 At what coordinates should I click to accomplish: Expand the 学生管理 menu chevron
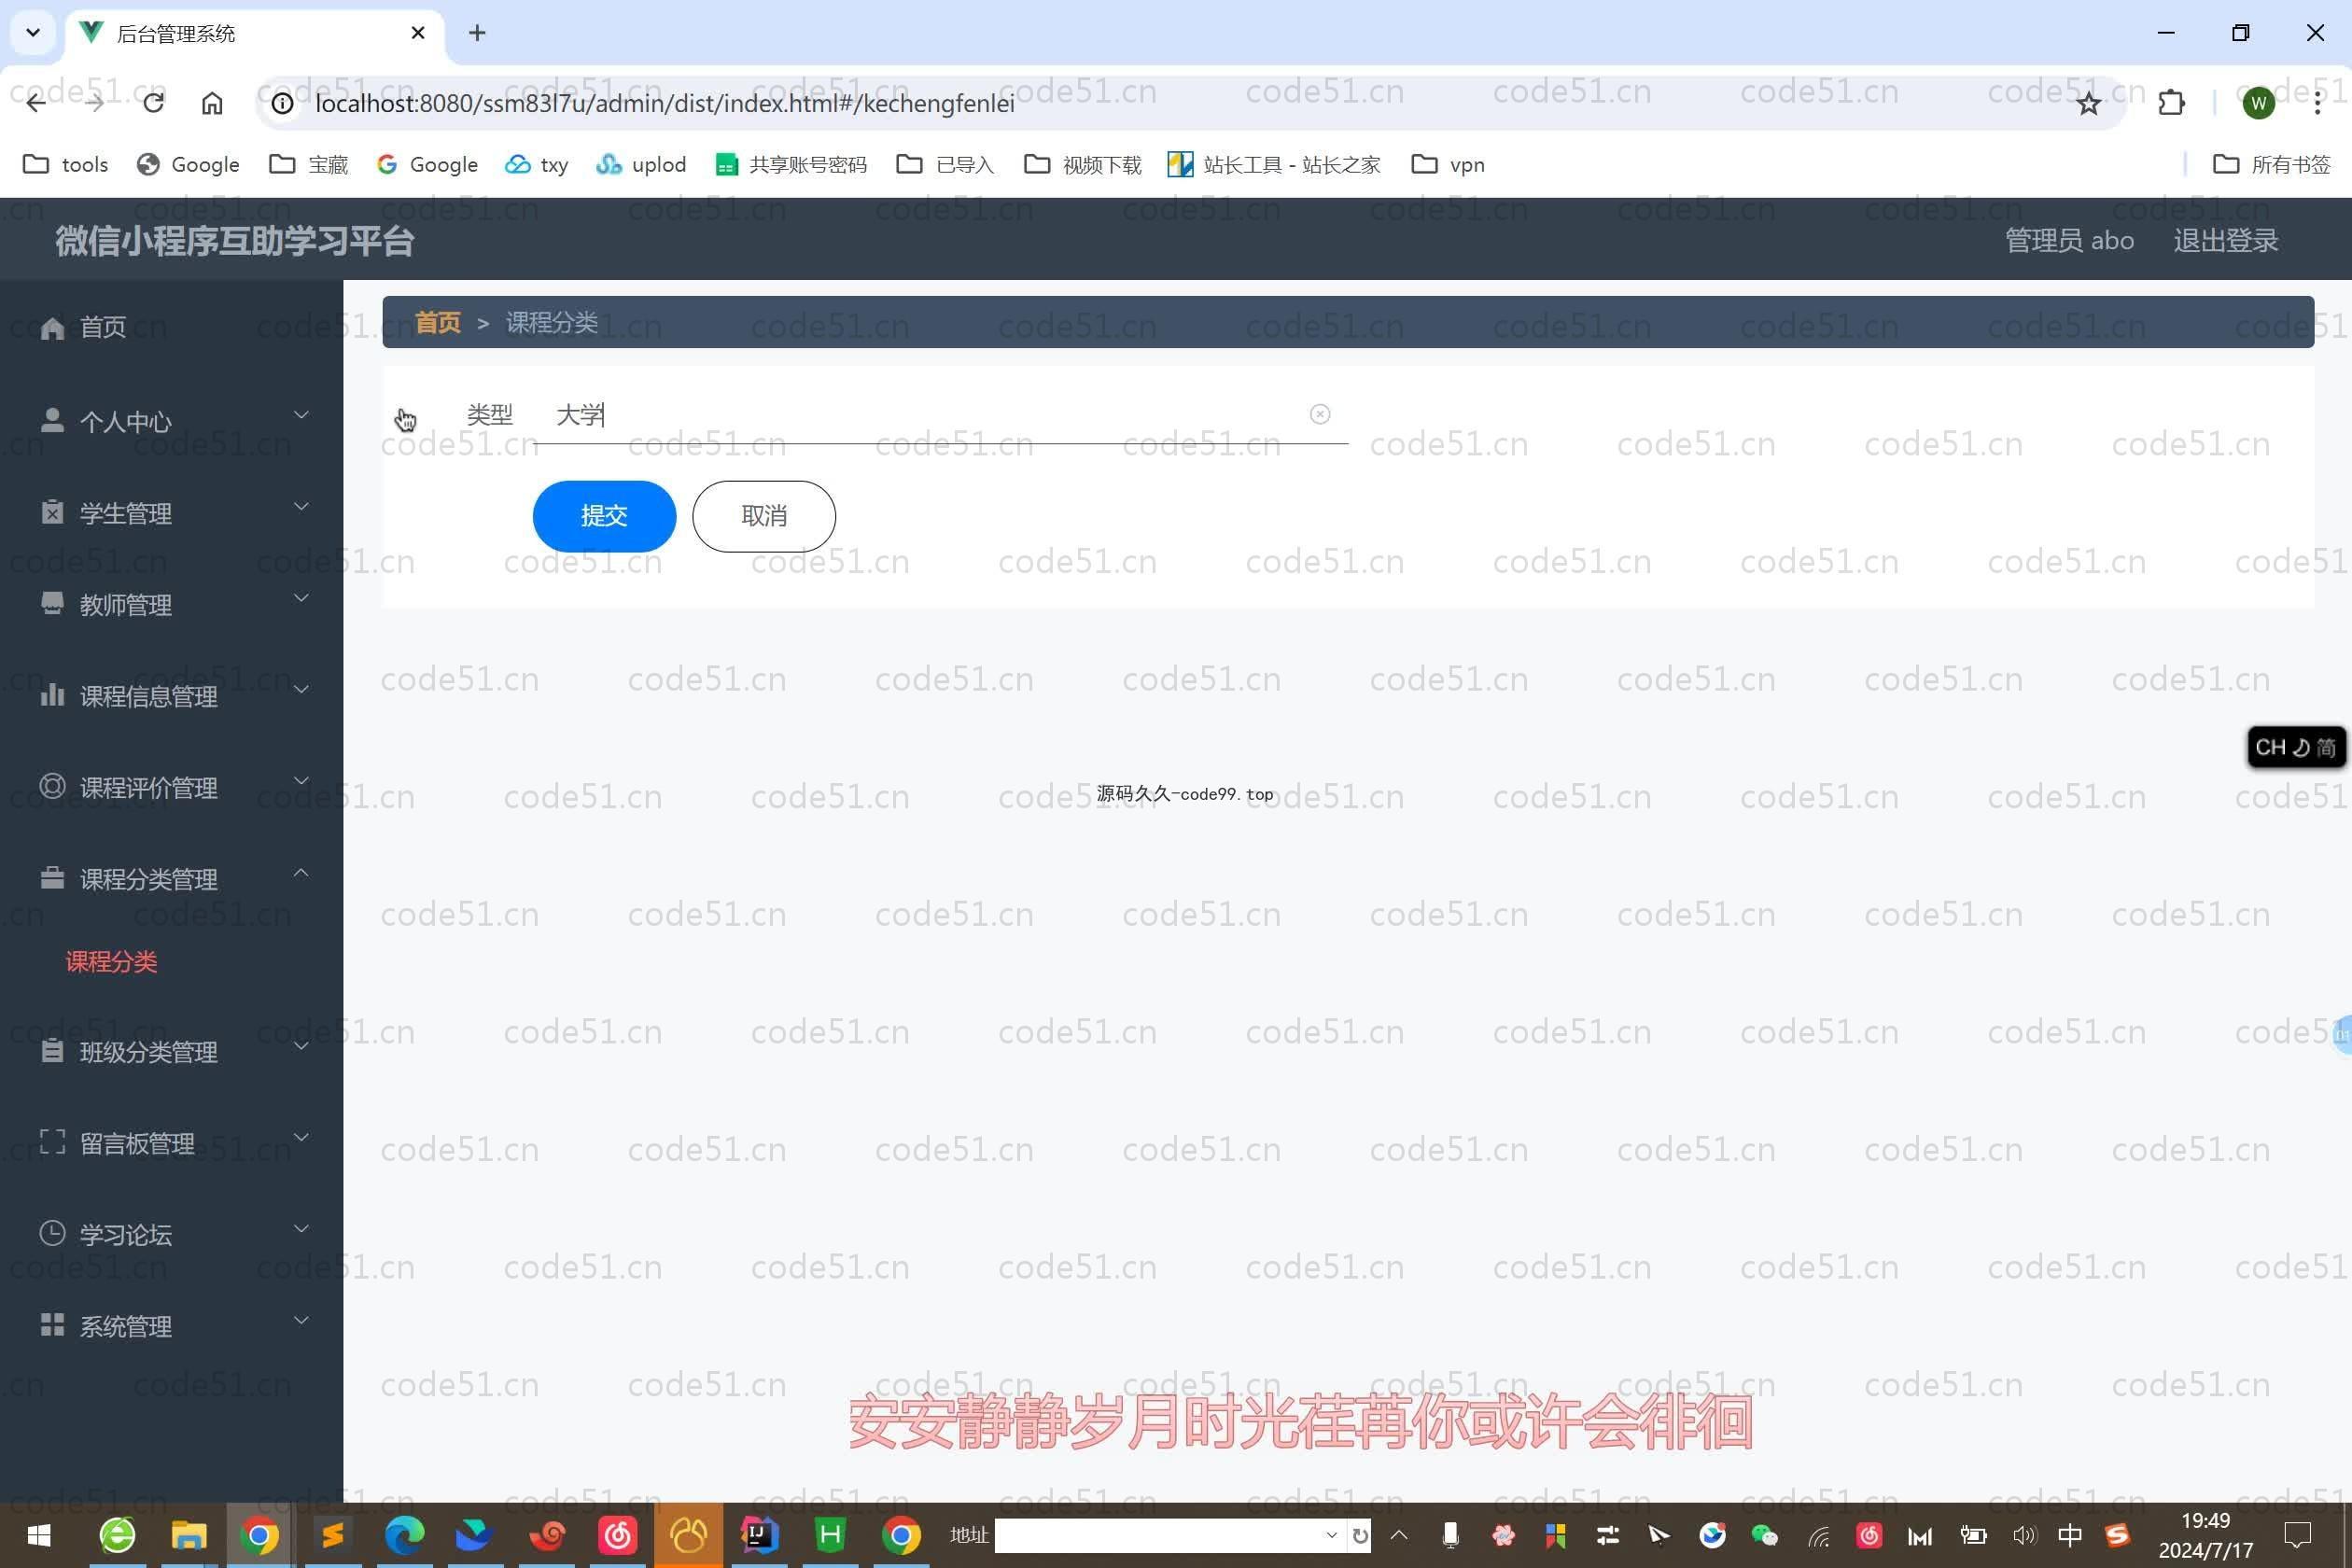coord(301,507)
